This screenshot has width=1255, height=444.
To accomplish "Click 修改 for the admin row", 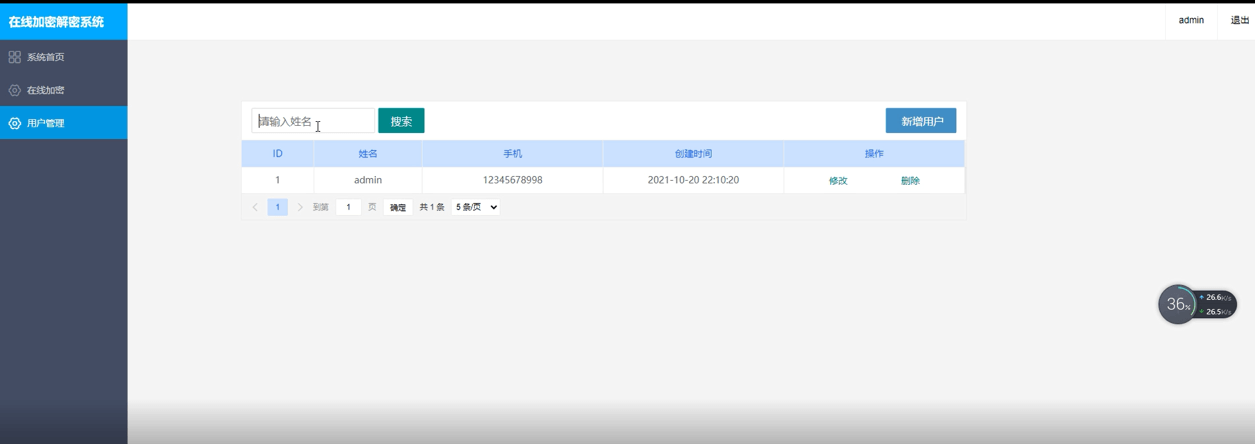I will click(838, 181).
